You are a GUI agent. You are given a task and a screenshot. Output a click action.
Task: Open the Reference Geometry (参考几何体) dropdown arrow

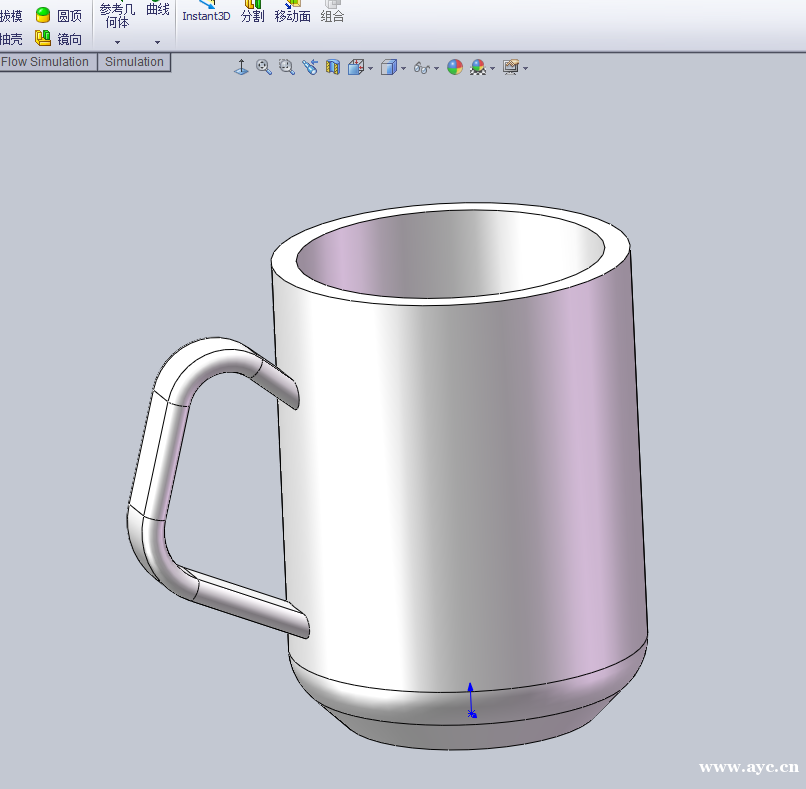(x=117, y=42)
